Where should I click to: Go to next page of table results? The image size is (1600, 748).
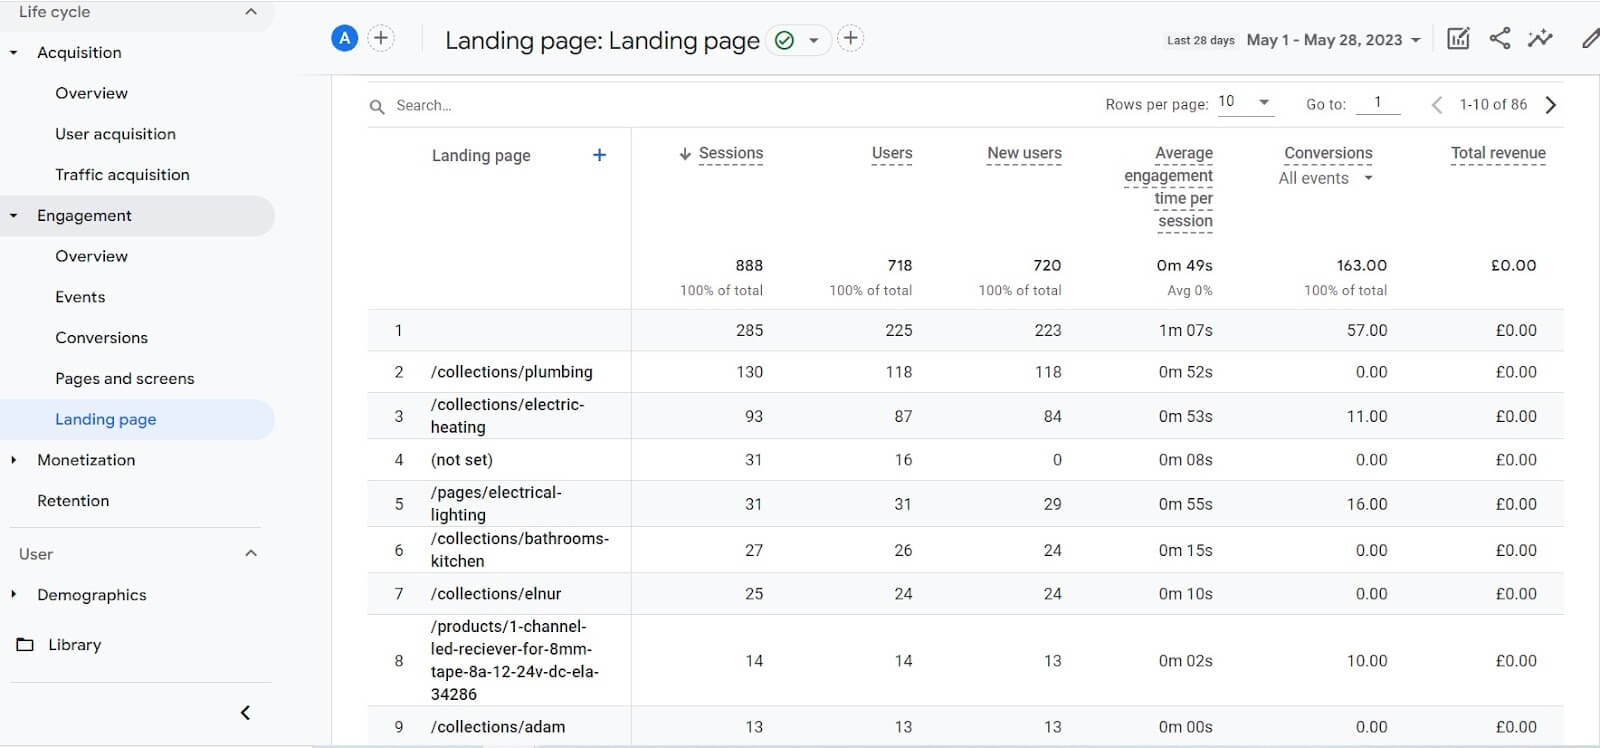point(1551,105)
